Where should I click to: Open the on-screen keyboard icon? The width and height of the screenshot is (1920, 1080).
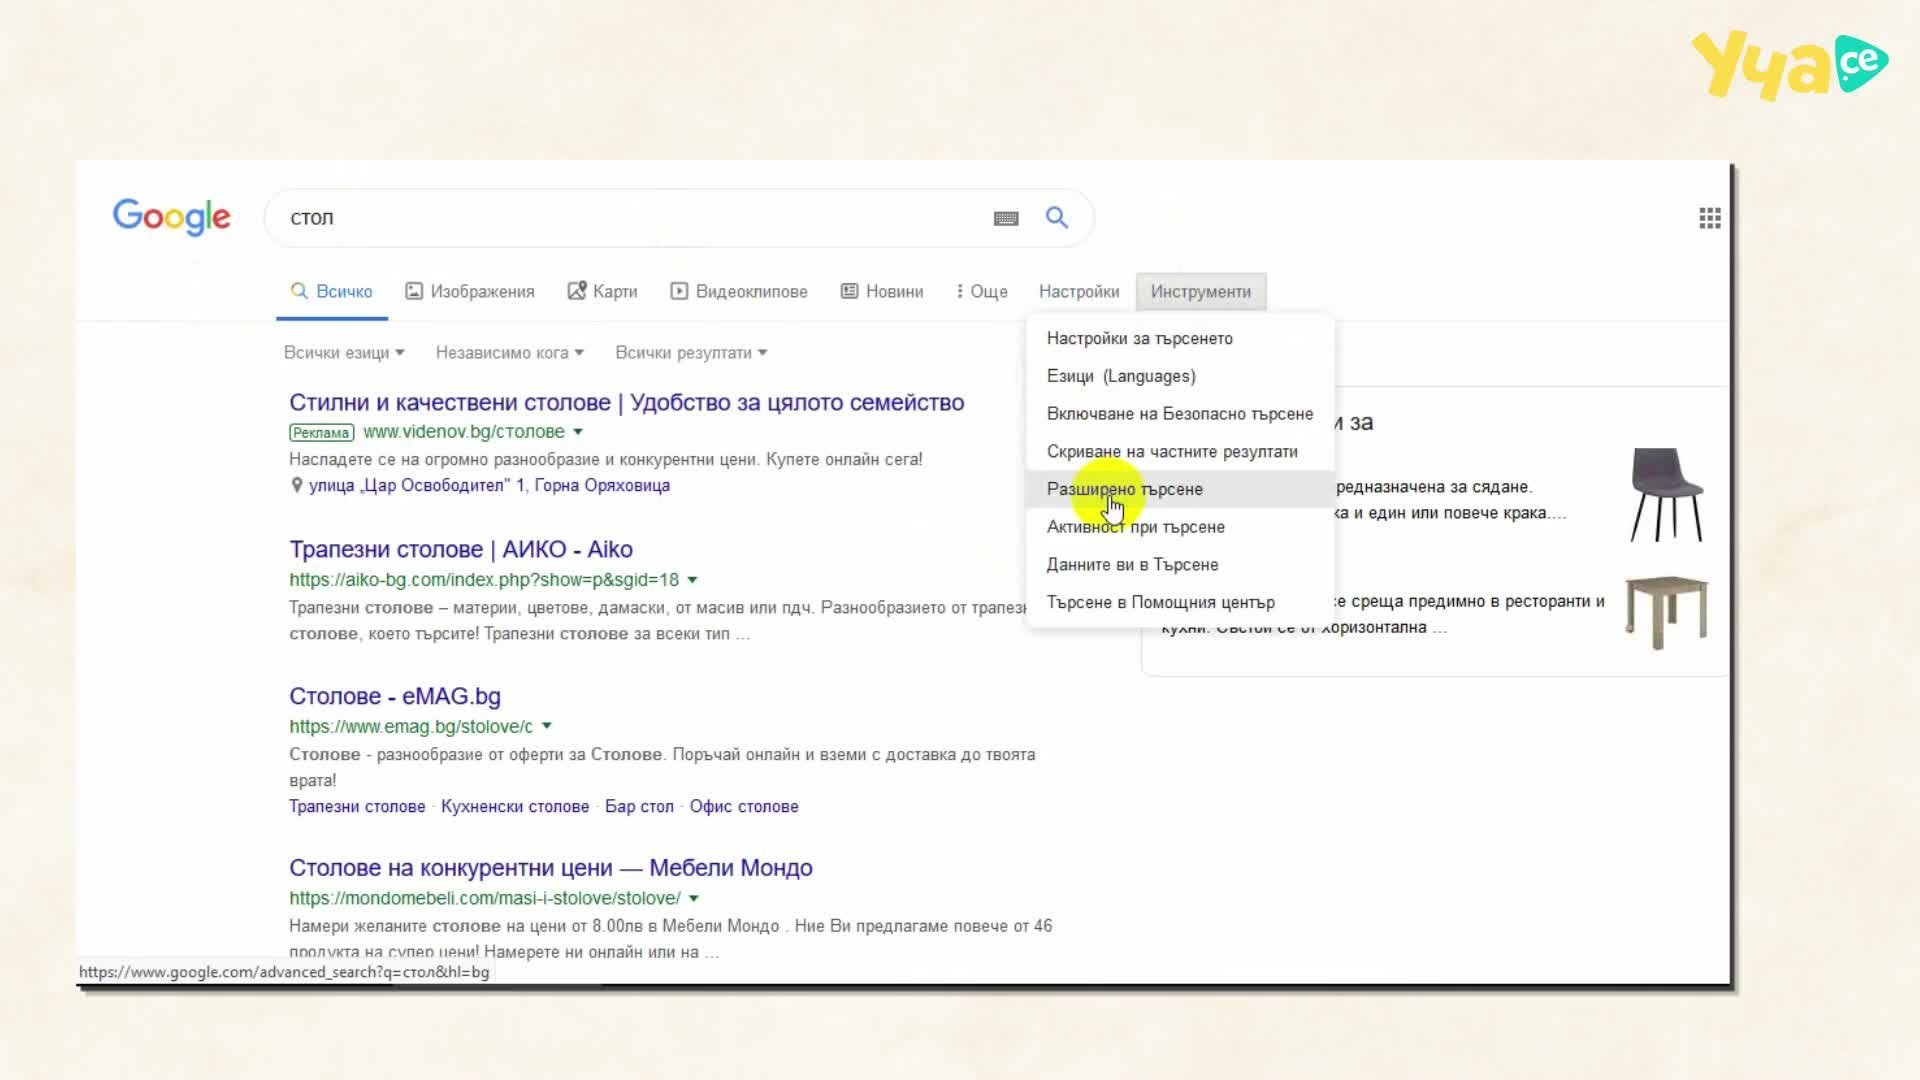[x=1006, y=218]
